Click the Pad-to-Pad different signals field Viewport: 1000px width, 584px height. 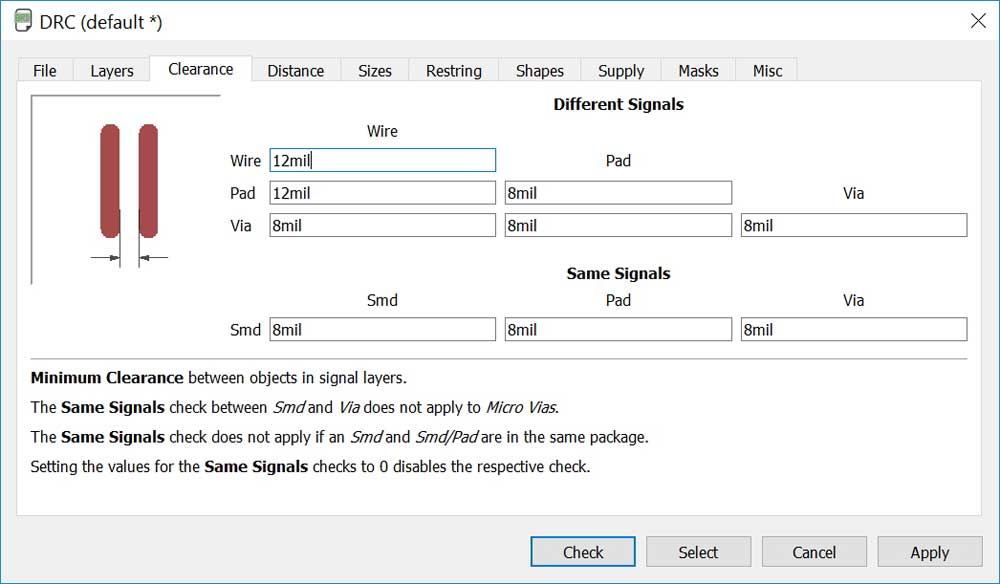click(618, 193)
